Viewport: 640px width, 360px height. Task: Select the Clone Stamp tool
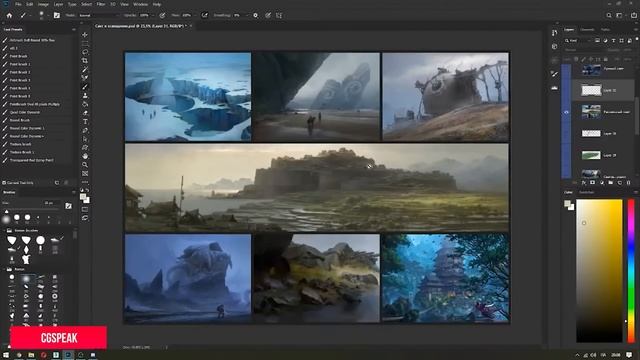[85, 95]
